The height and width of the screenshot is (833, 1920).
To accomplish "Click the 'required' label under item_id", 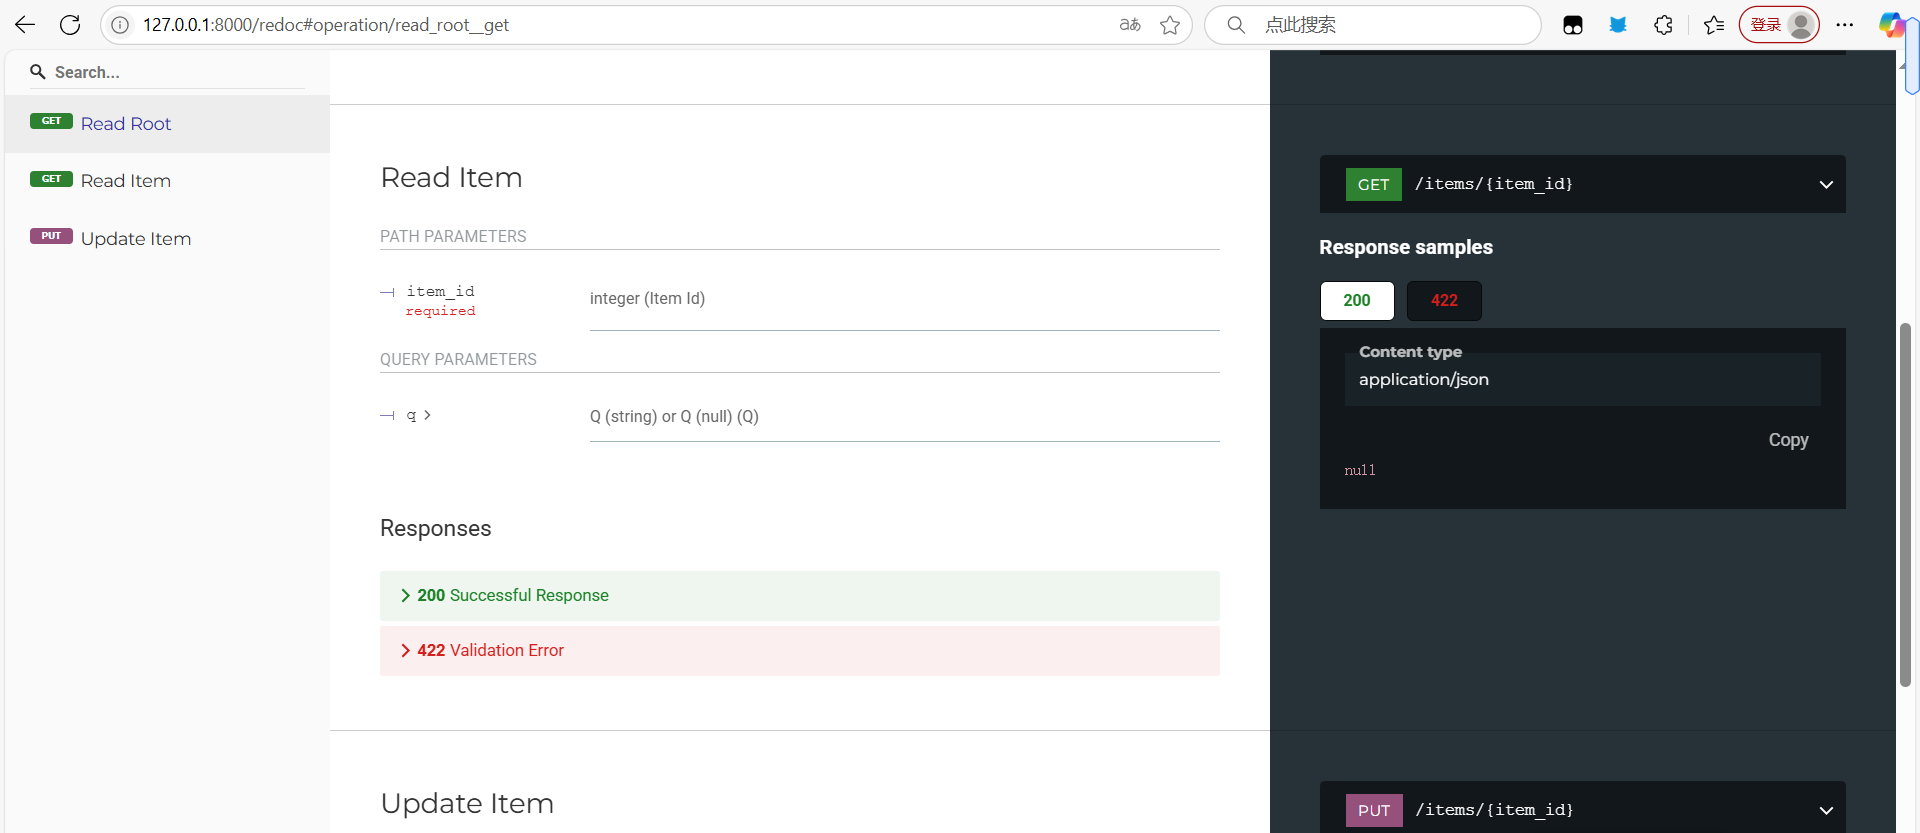I will point(440,311).
